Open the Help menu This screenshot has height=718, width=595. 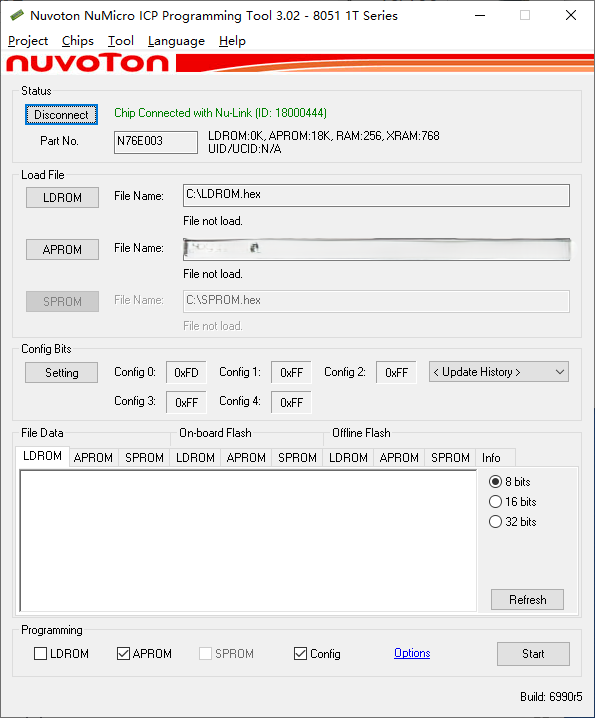tap(232, 41)
